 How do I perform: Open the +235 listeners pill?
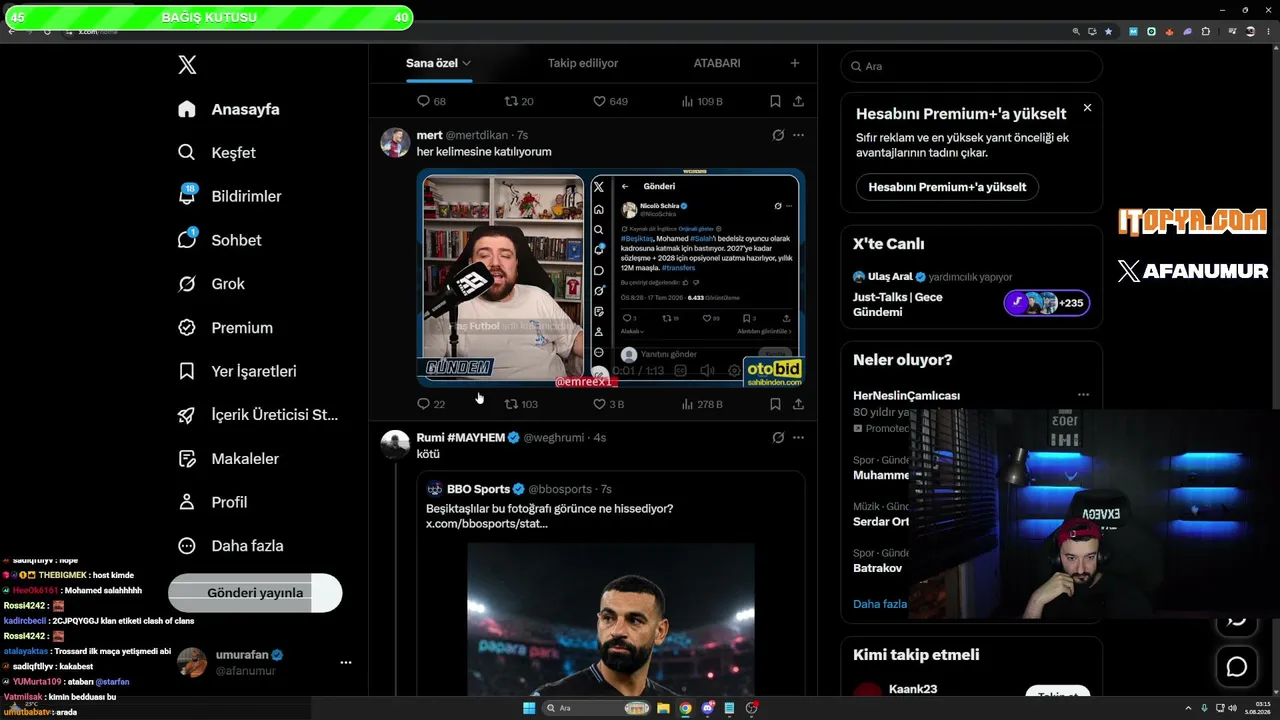[x=1047, y=303]
